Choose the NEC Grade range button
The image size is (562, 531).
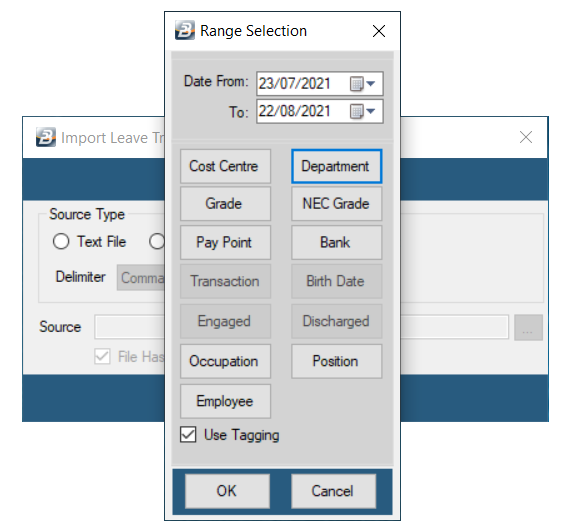tap(337, 204)
